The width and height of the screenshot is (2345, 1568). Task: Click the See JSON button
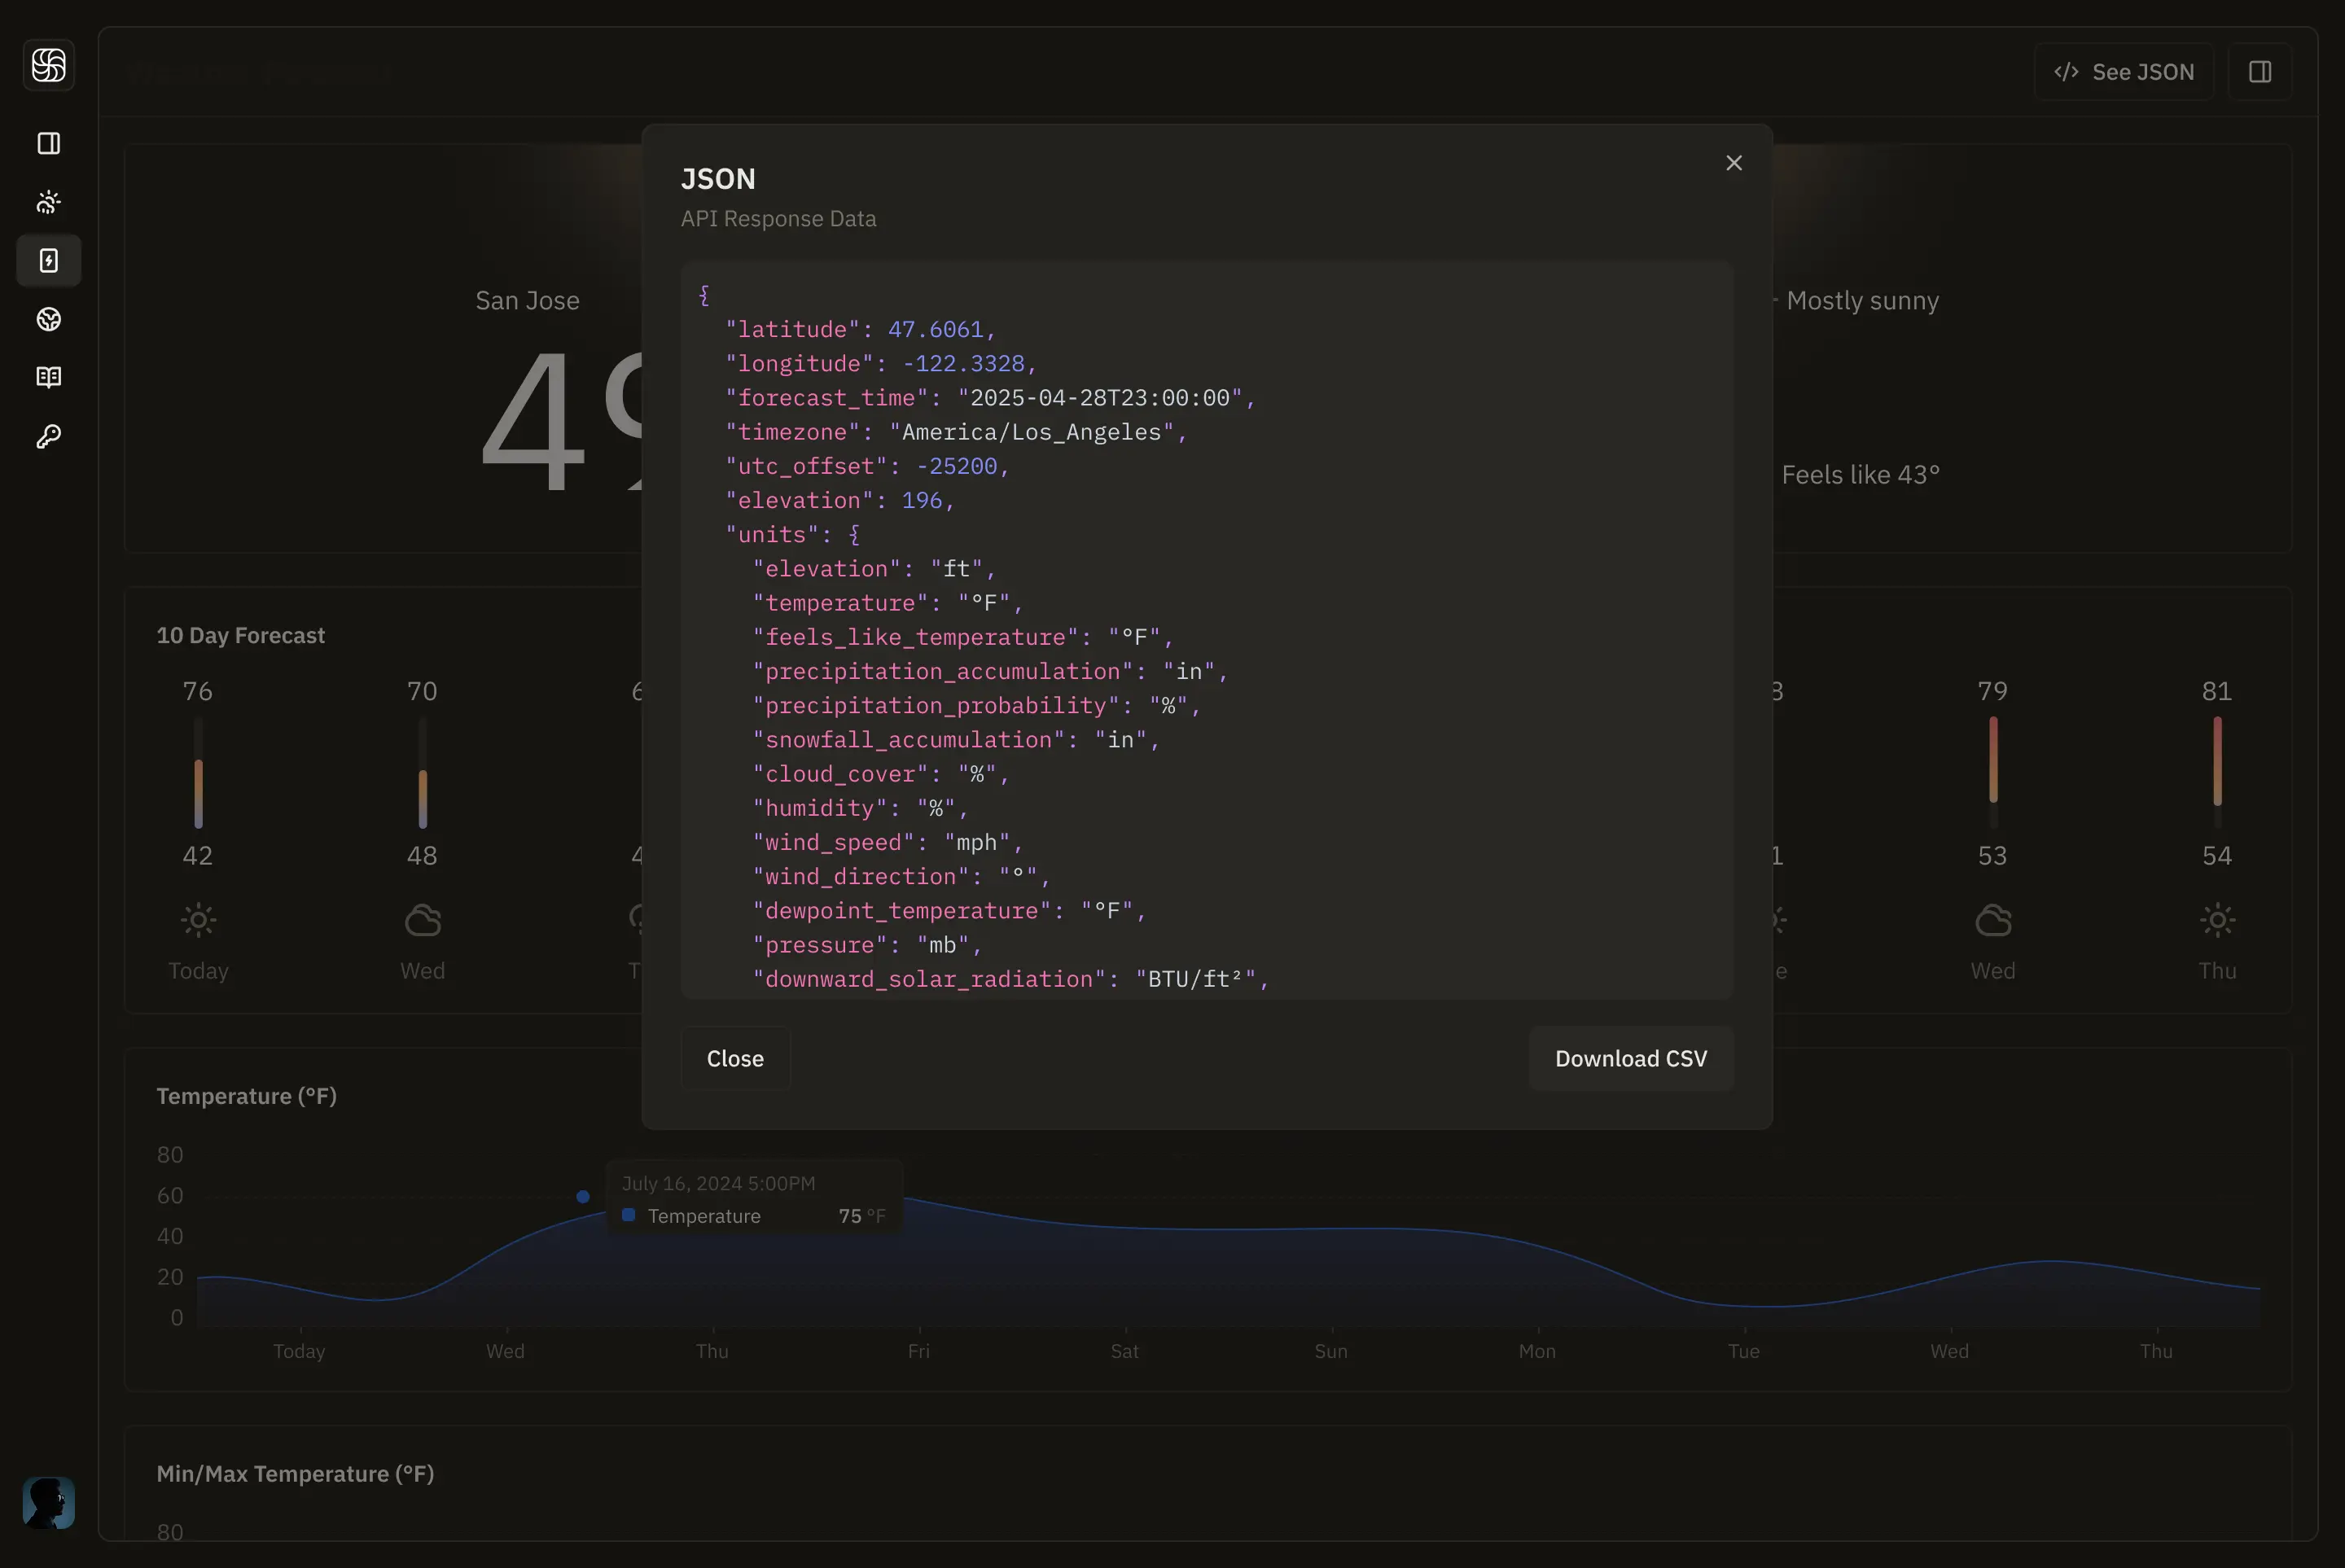click(2123, 72)
